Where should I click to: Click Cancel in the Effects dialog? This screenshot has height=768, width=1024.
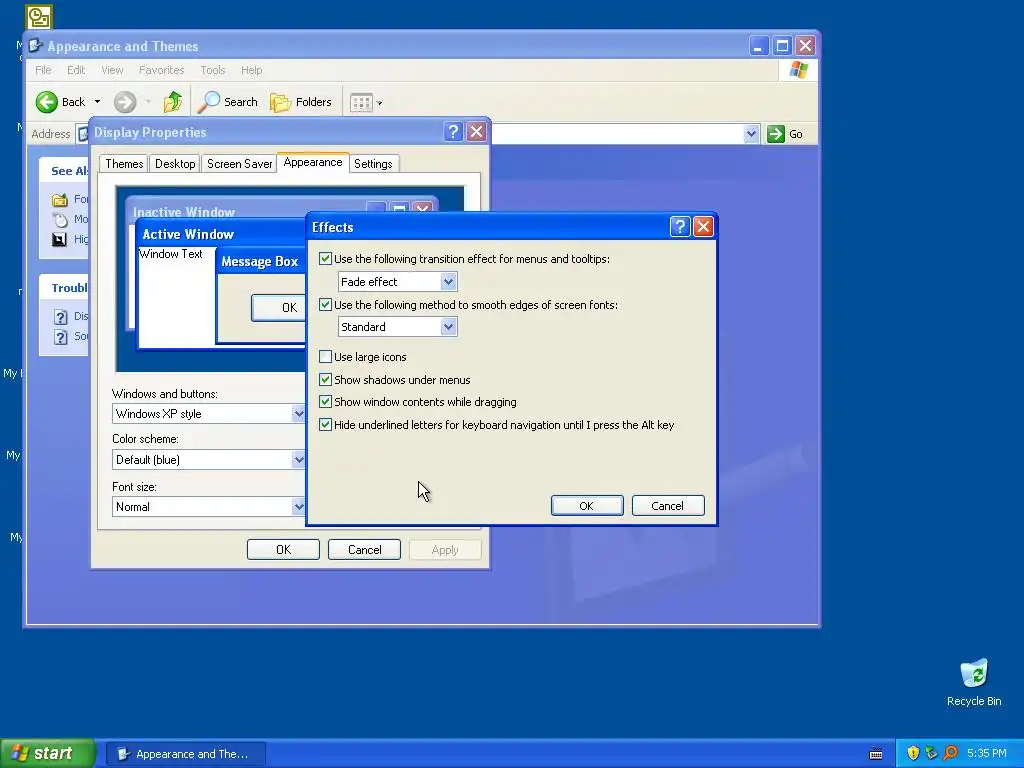click(667, 505)
